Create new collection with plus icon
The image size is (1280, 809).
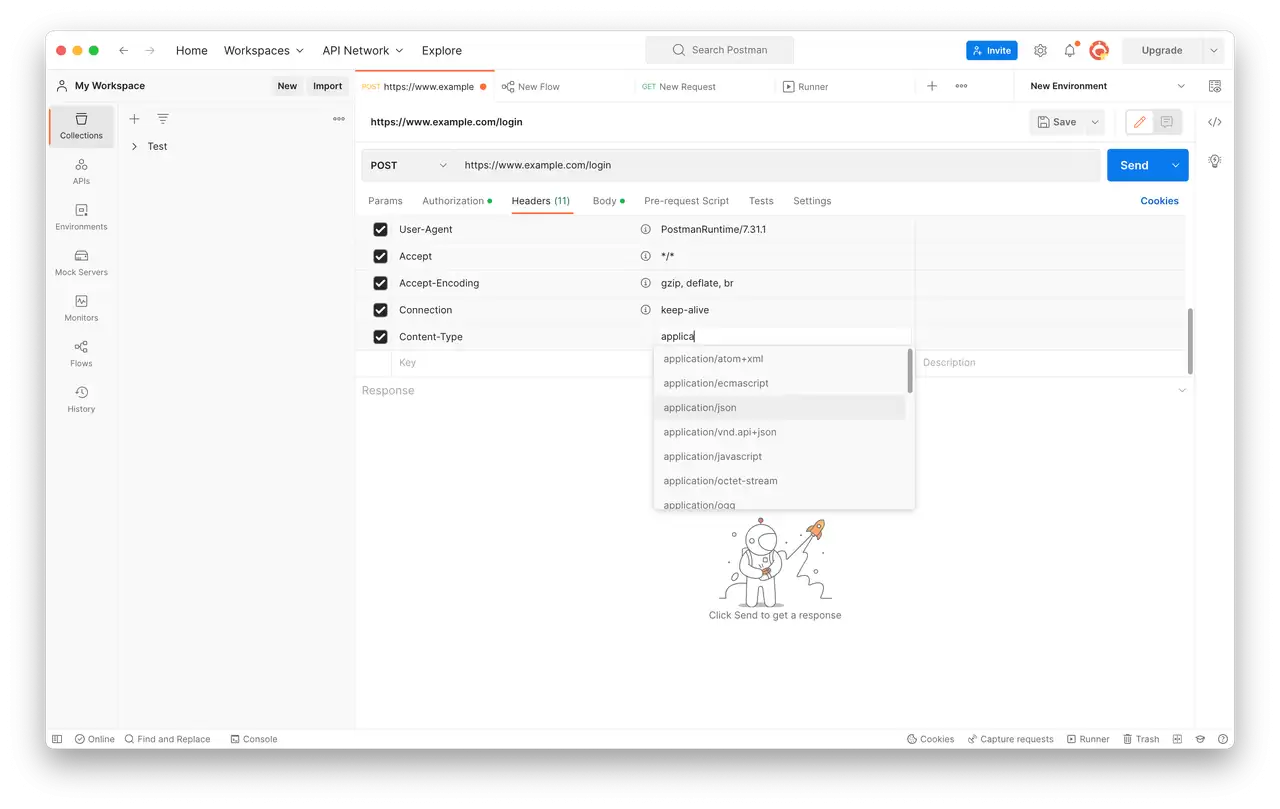(134, 119)
